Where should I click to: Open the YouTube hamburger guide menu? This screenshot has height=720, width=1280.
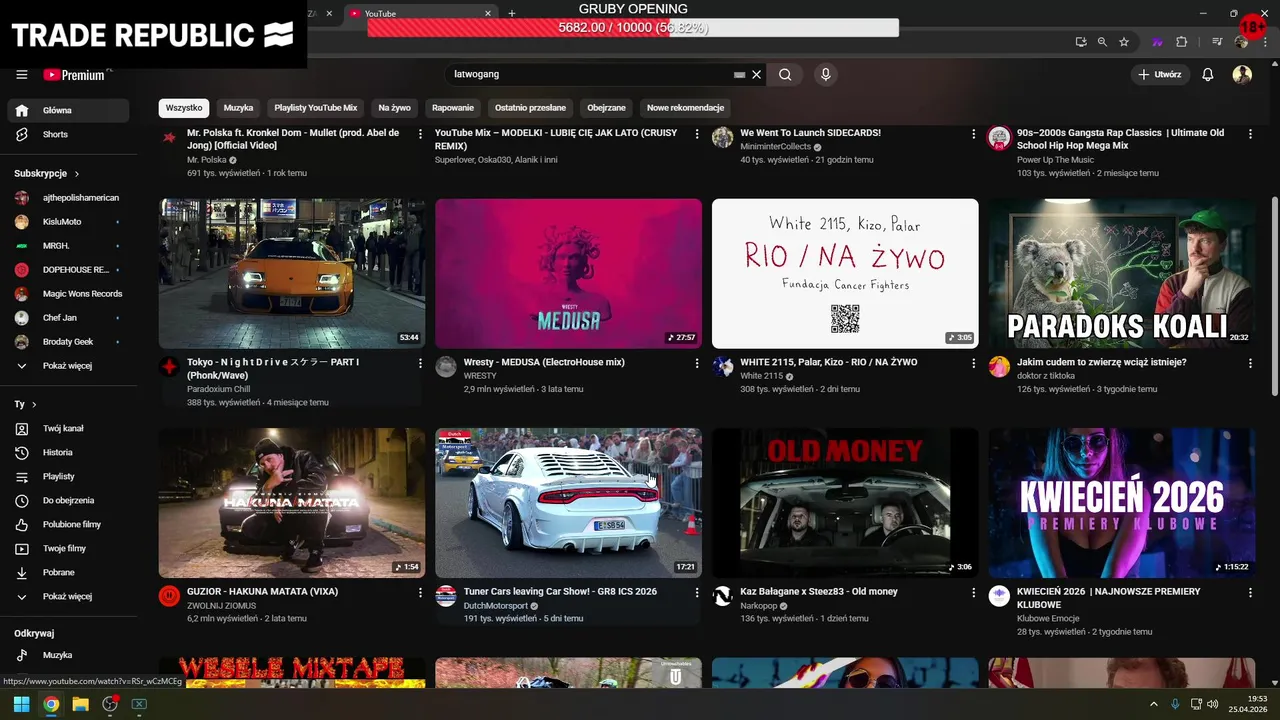(21, 74)
